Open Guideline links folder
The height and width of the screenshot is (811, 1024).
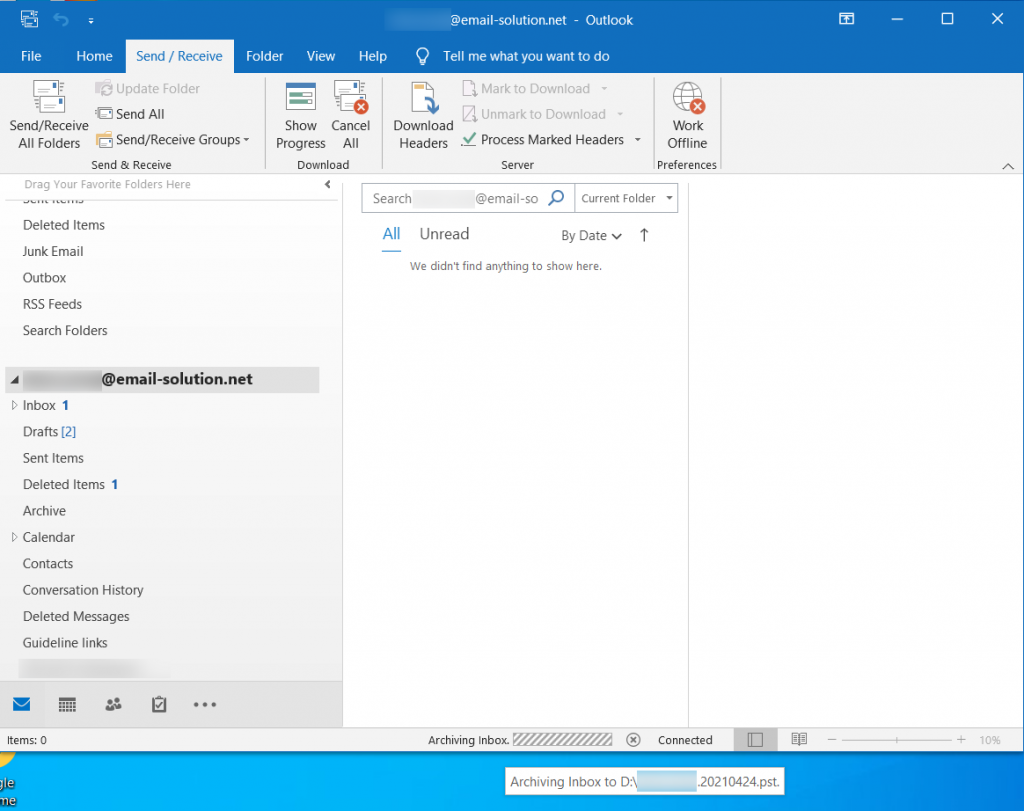(65, 643)
